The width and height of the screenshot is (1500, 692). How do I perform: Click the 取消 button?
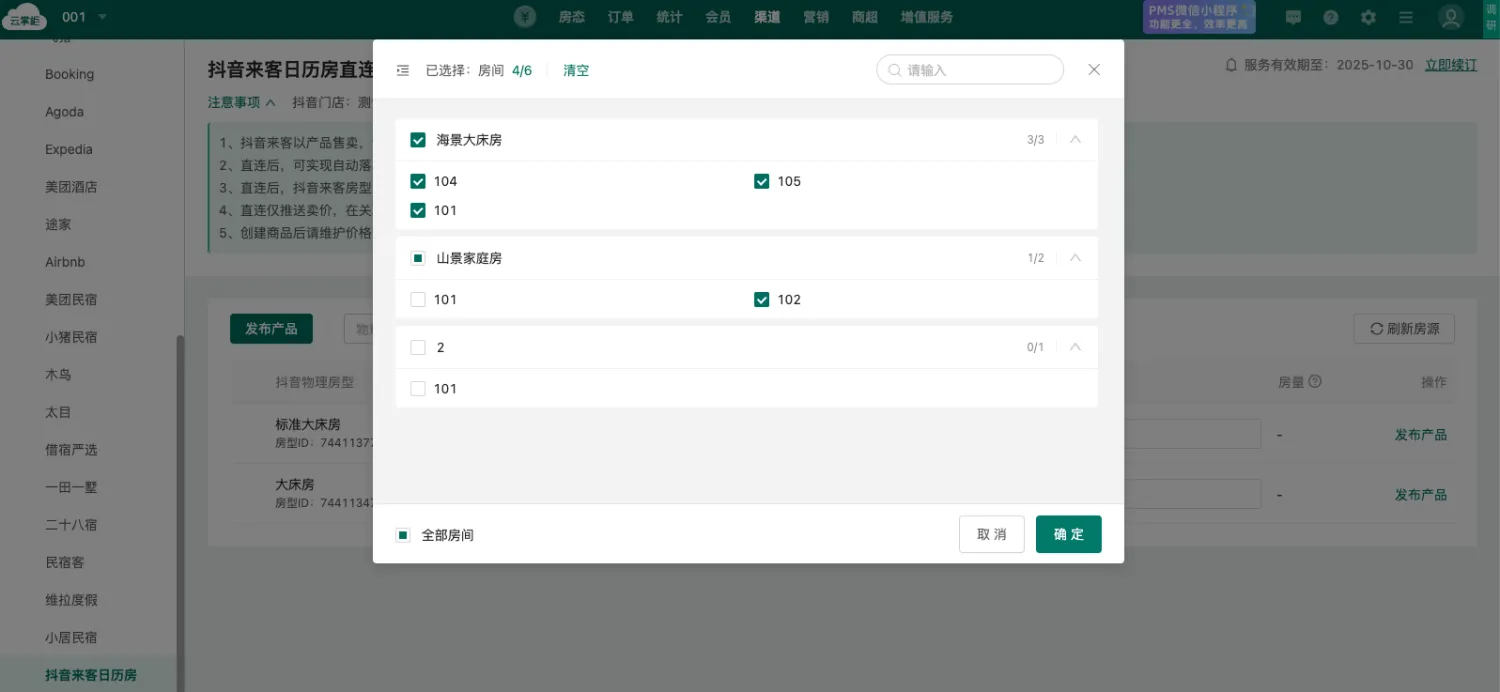coord(992,534)
